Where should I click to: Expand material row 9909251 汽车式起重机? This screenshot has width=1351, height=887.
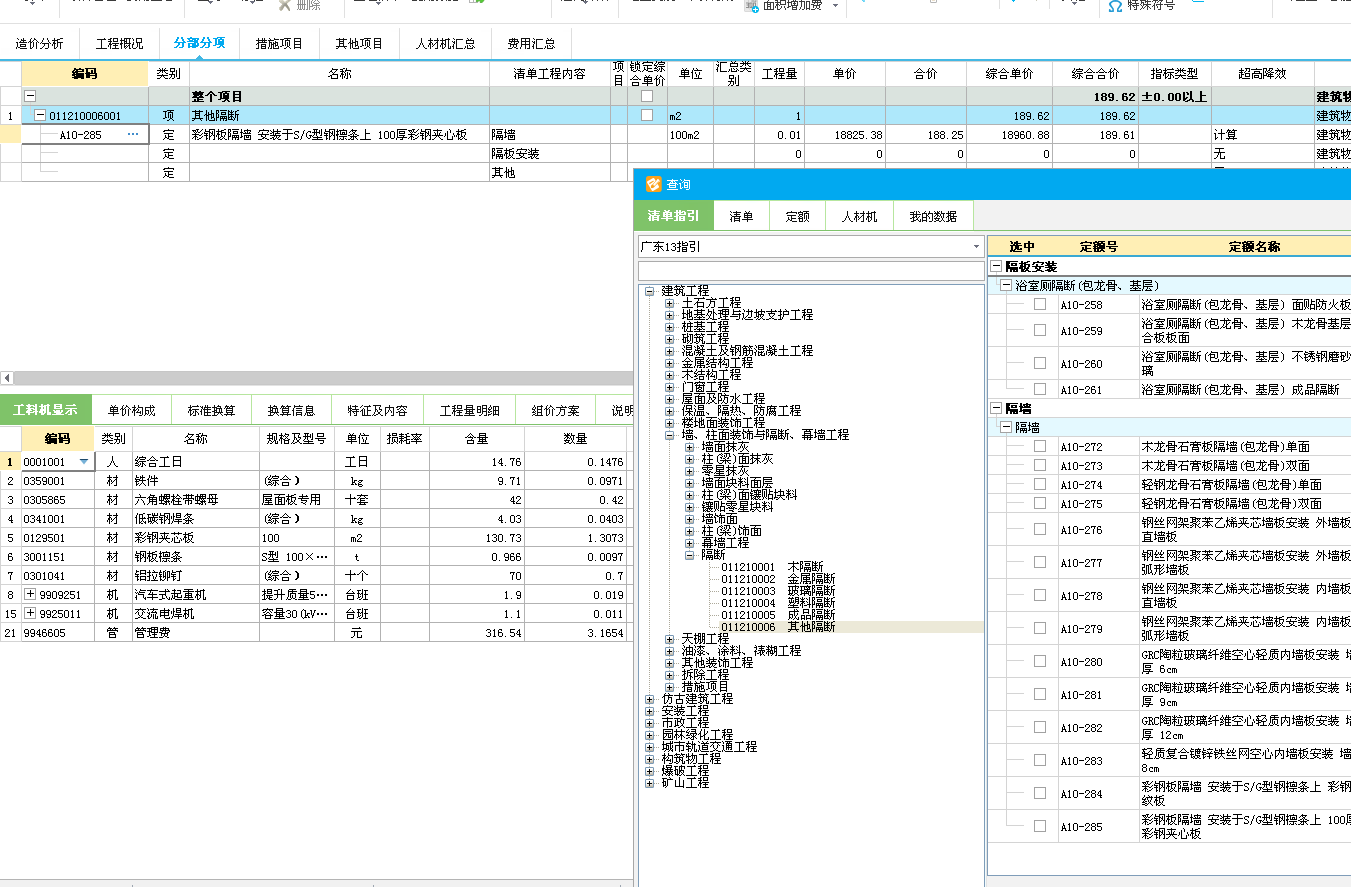point(30,595)
